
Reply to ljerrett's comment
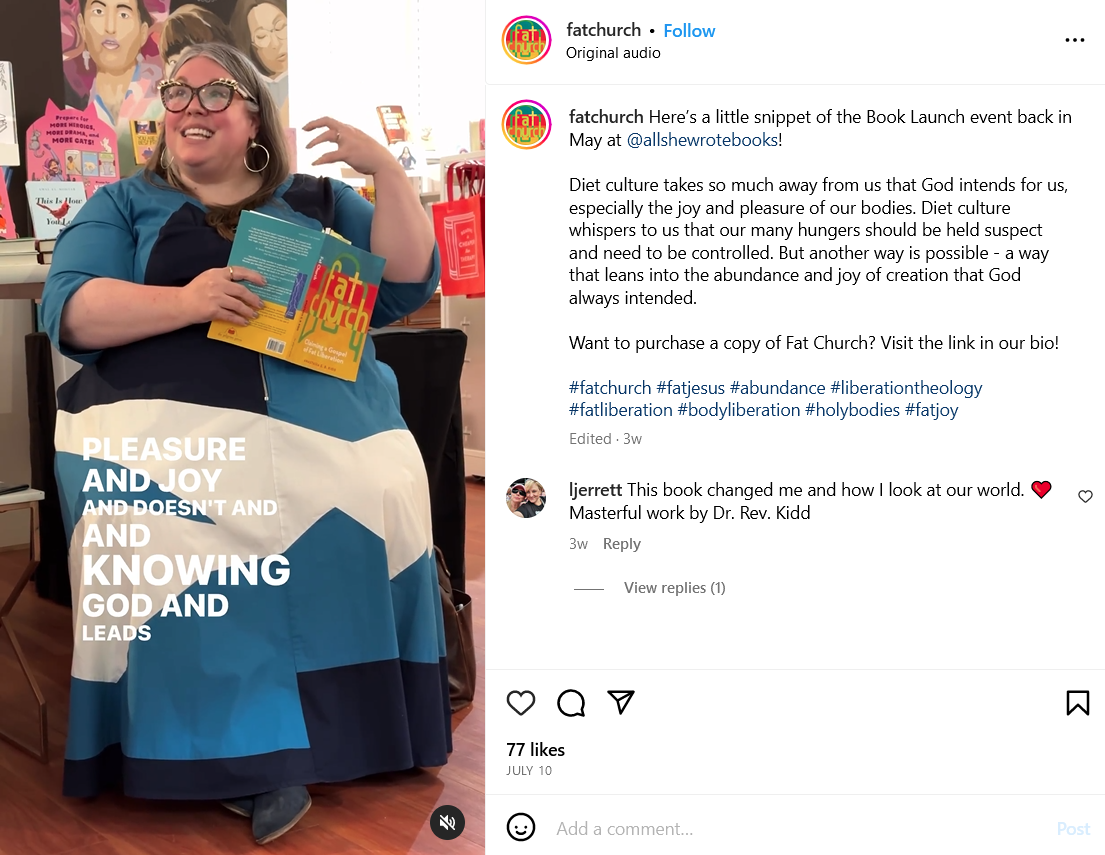(x=622, y=544)
